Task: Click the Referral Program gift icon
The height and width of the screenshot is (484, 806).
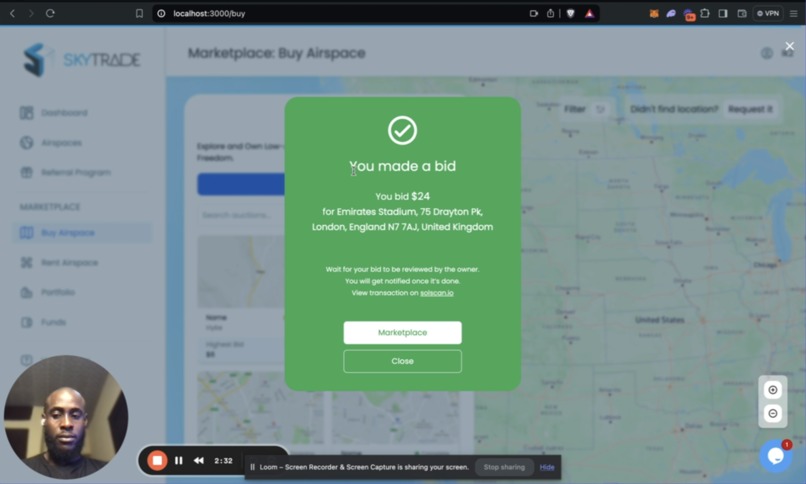Action: (x=26, y=172)
